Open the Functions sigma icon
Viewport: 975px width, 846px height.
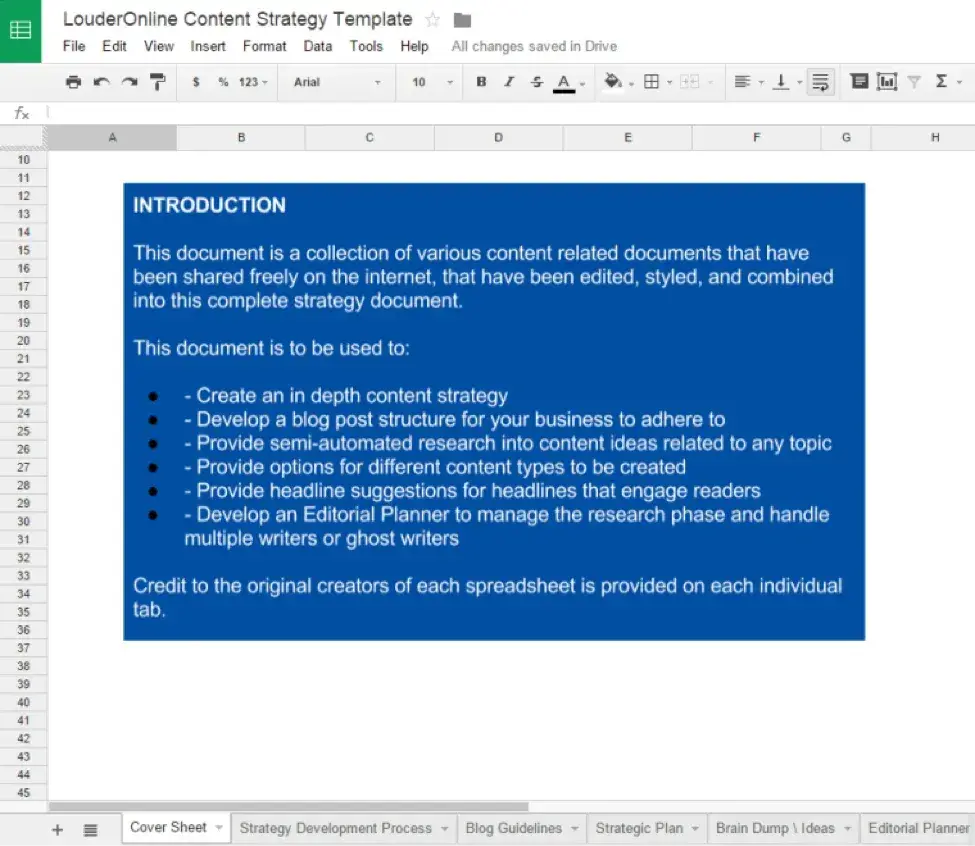[x=941, y=82]
